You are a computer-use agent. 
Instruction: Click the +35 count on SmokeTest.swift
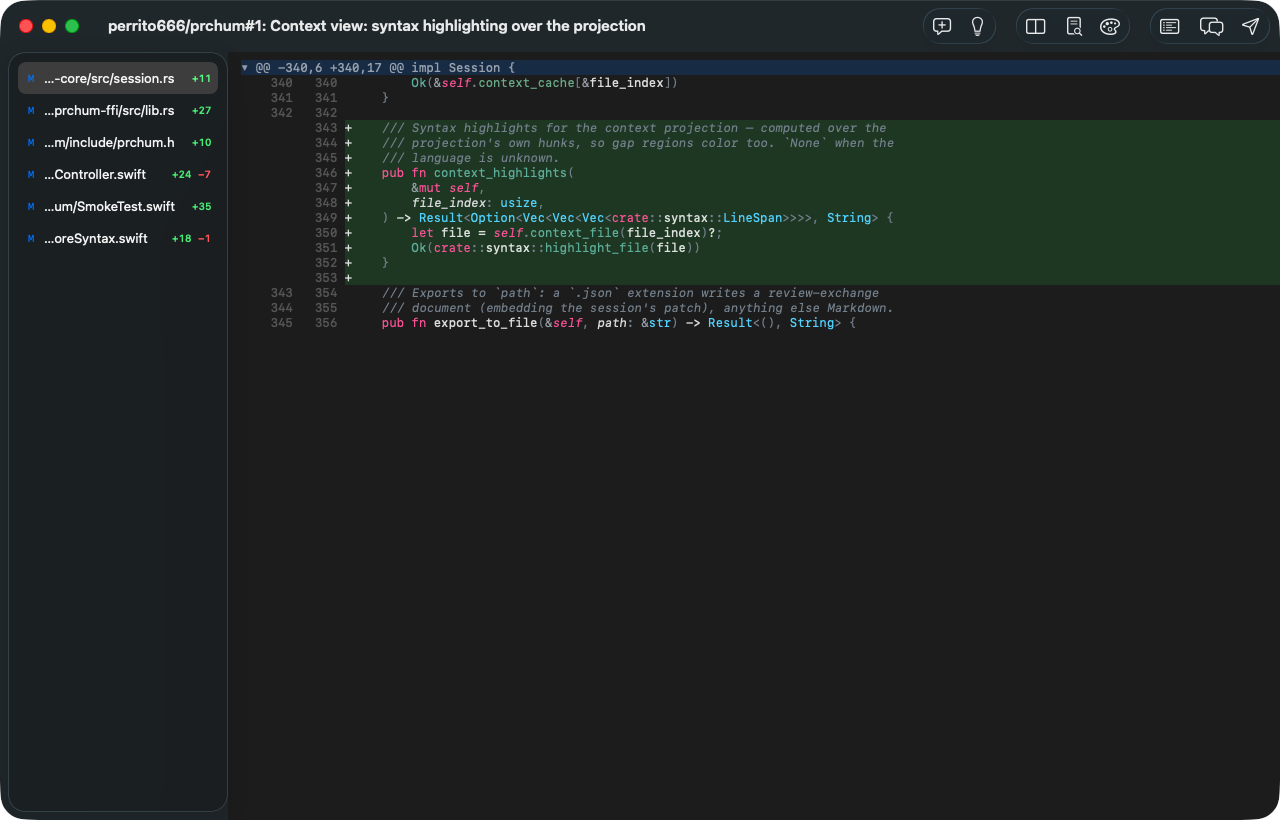point(201,206)
